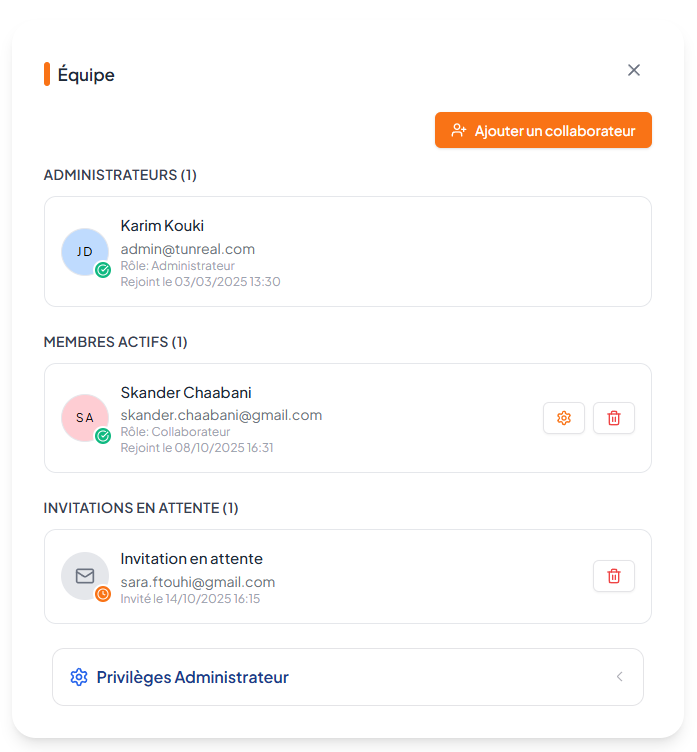Click the orange clock badge on the invitation

(x=103, y=594)
